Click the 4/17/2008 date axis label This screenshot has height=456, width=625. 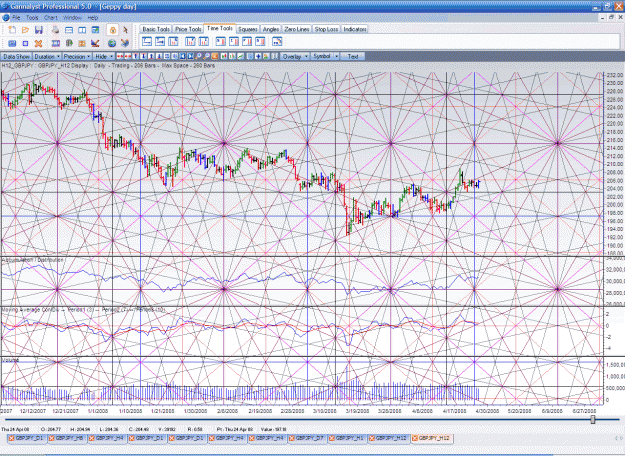[x=455, y=411]
